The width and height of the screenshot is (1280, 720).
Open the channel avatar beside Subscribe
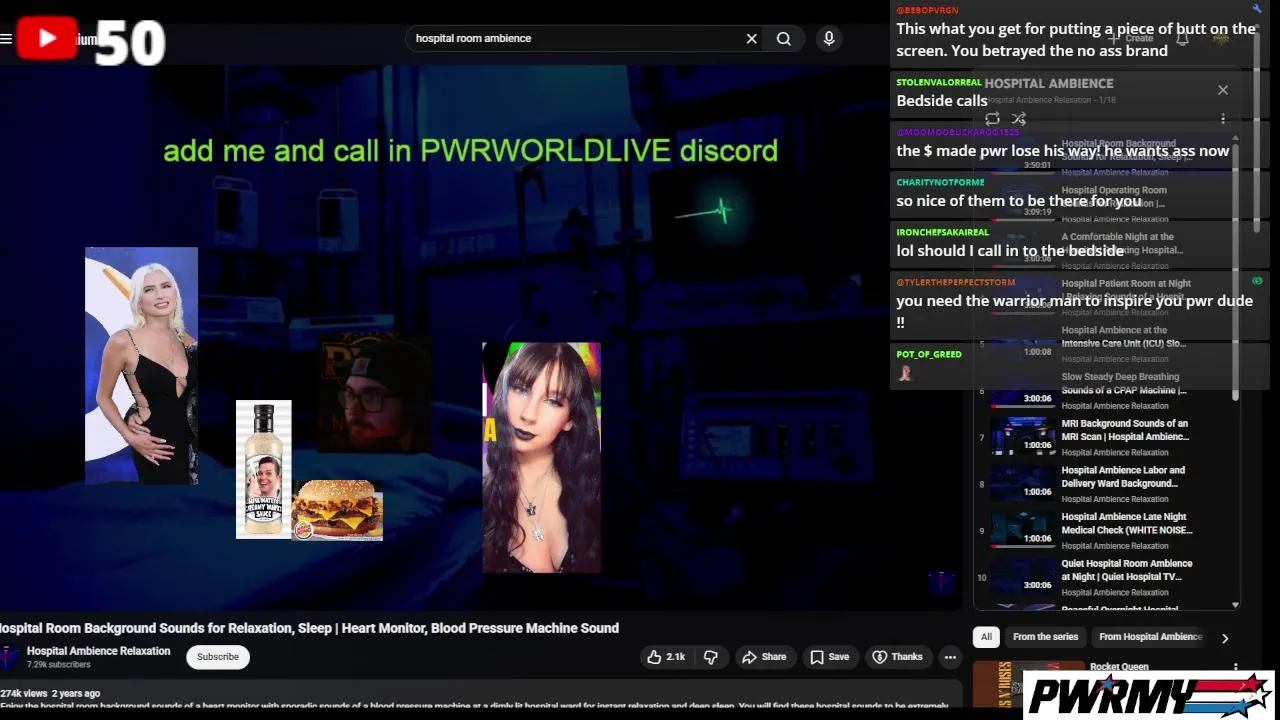coord(9,657)
